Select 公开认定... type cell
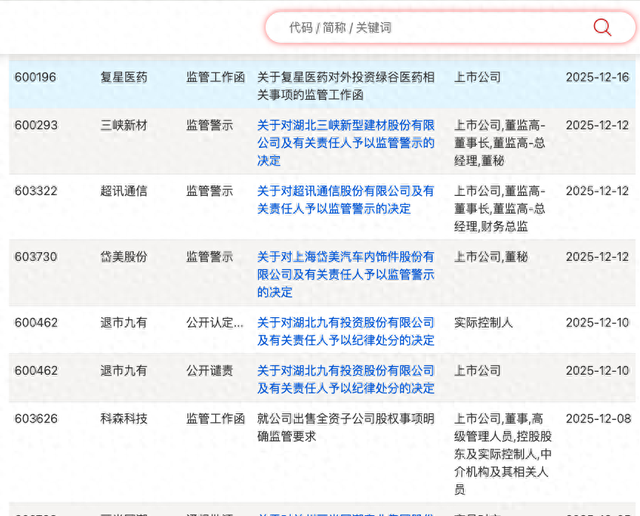The width and height of the screenshot is (640, 516). click(x=215, y=322)
